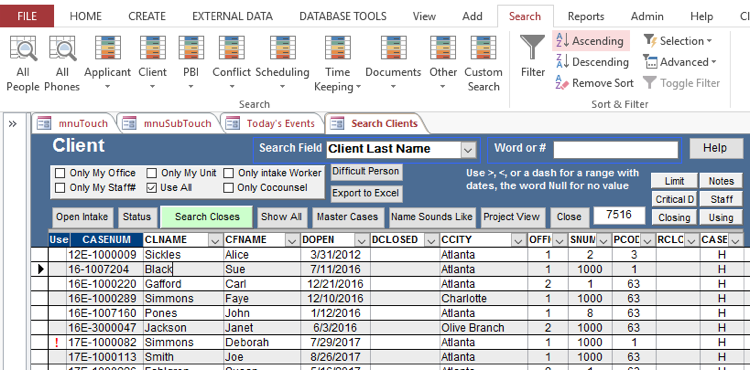Toggle Only Cocounsel checkbox
This screenshot has width=750, height=370.
229,188
